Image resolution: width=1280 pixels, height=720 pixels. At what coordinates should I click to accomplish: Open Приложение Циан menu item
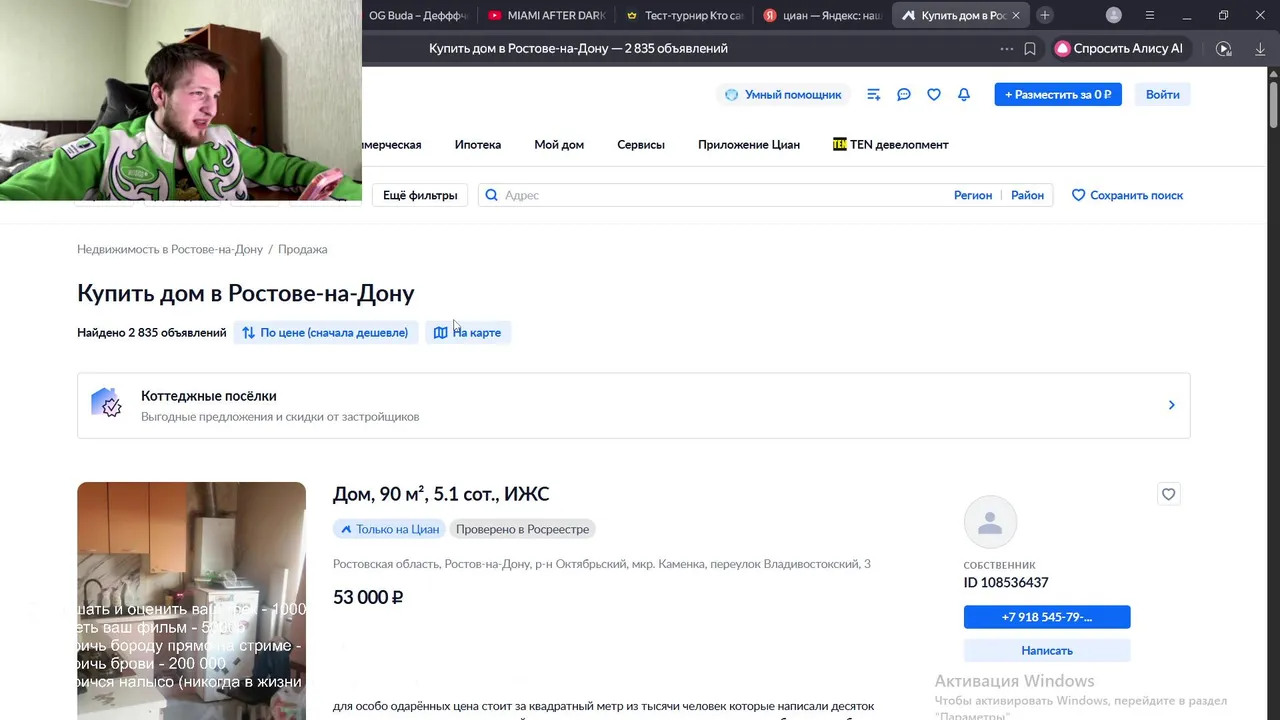click(x=749, y=144)
